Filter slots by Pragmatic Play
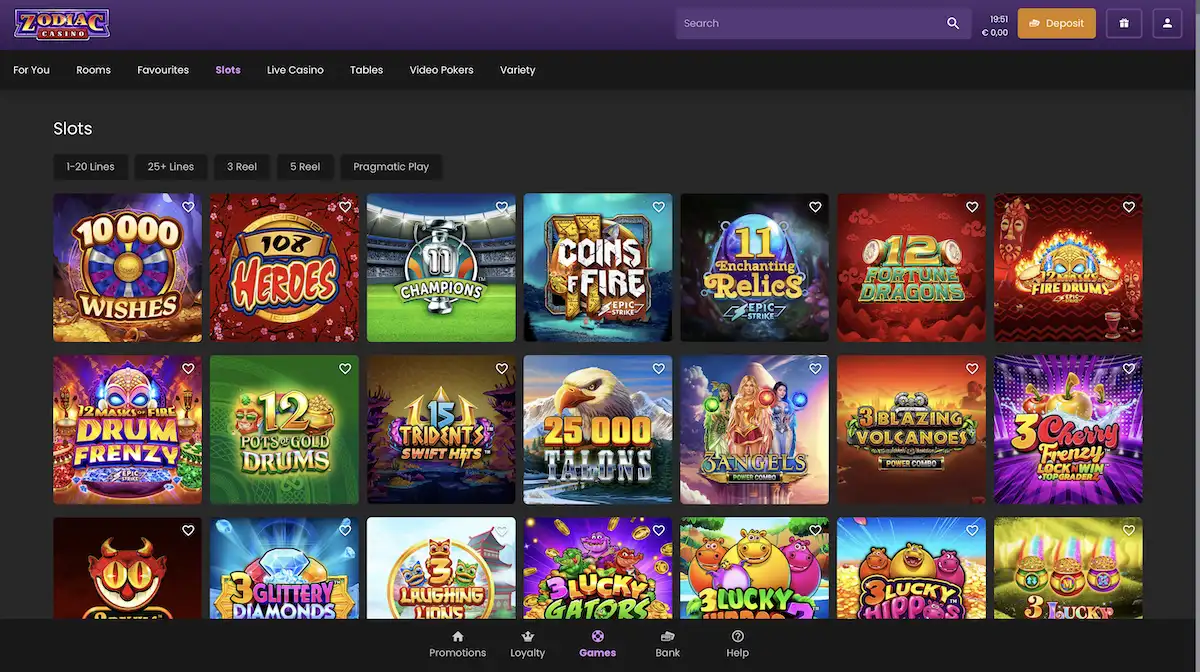The image size is (1200, 672). tap(391, 167)
